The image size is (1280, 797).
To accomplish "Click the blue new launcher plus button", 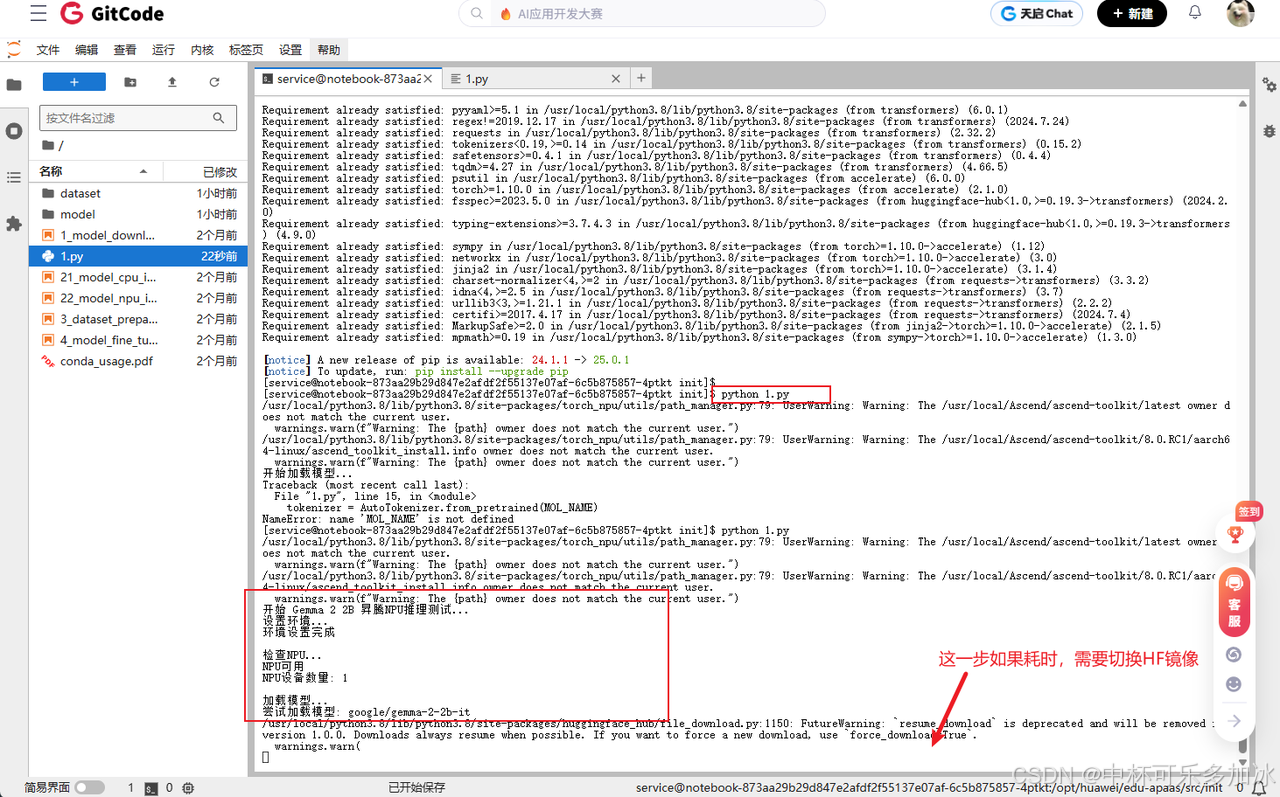I will pos(74,82).
